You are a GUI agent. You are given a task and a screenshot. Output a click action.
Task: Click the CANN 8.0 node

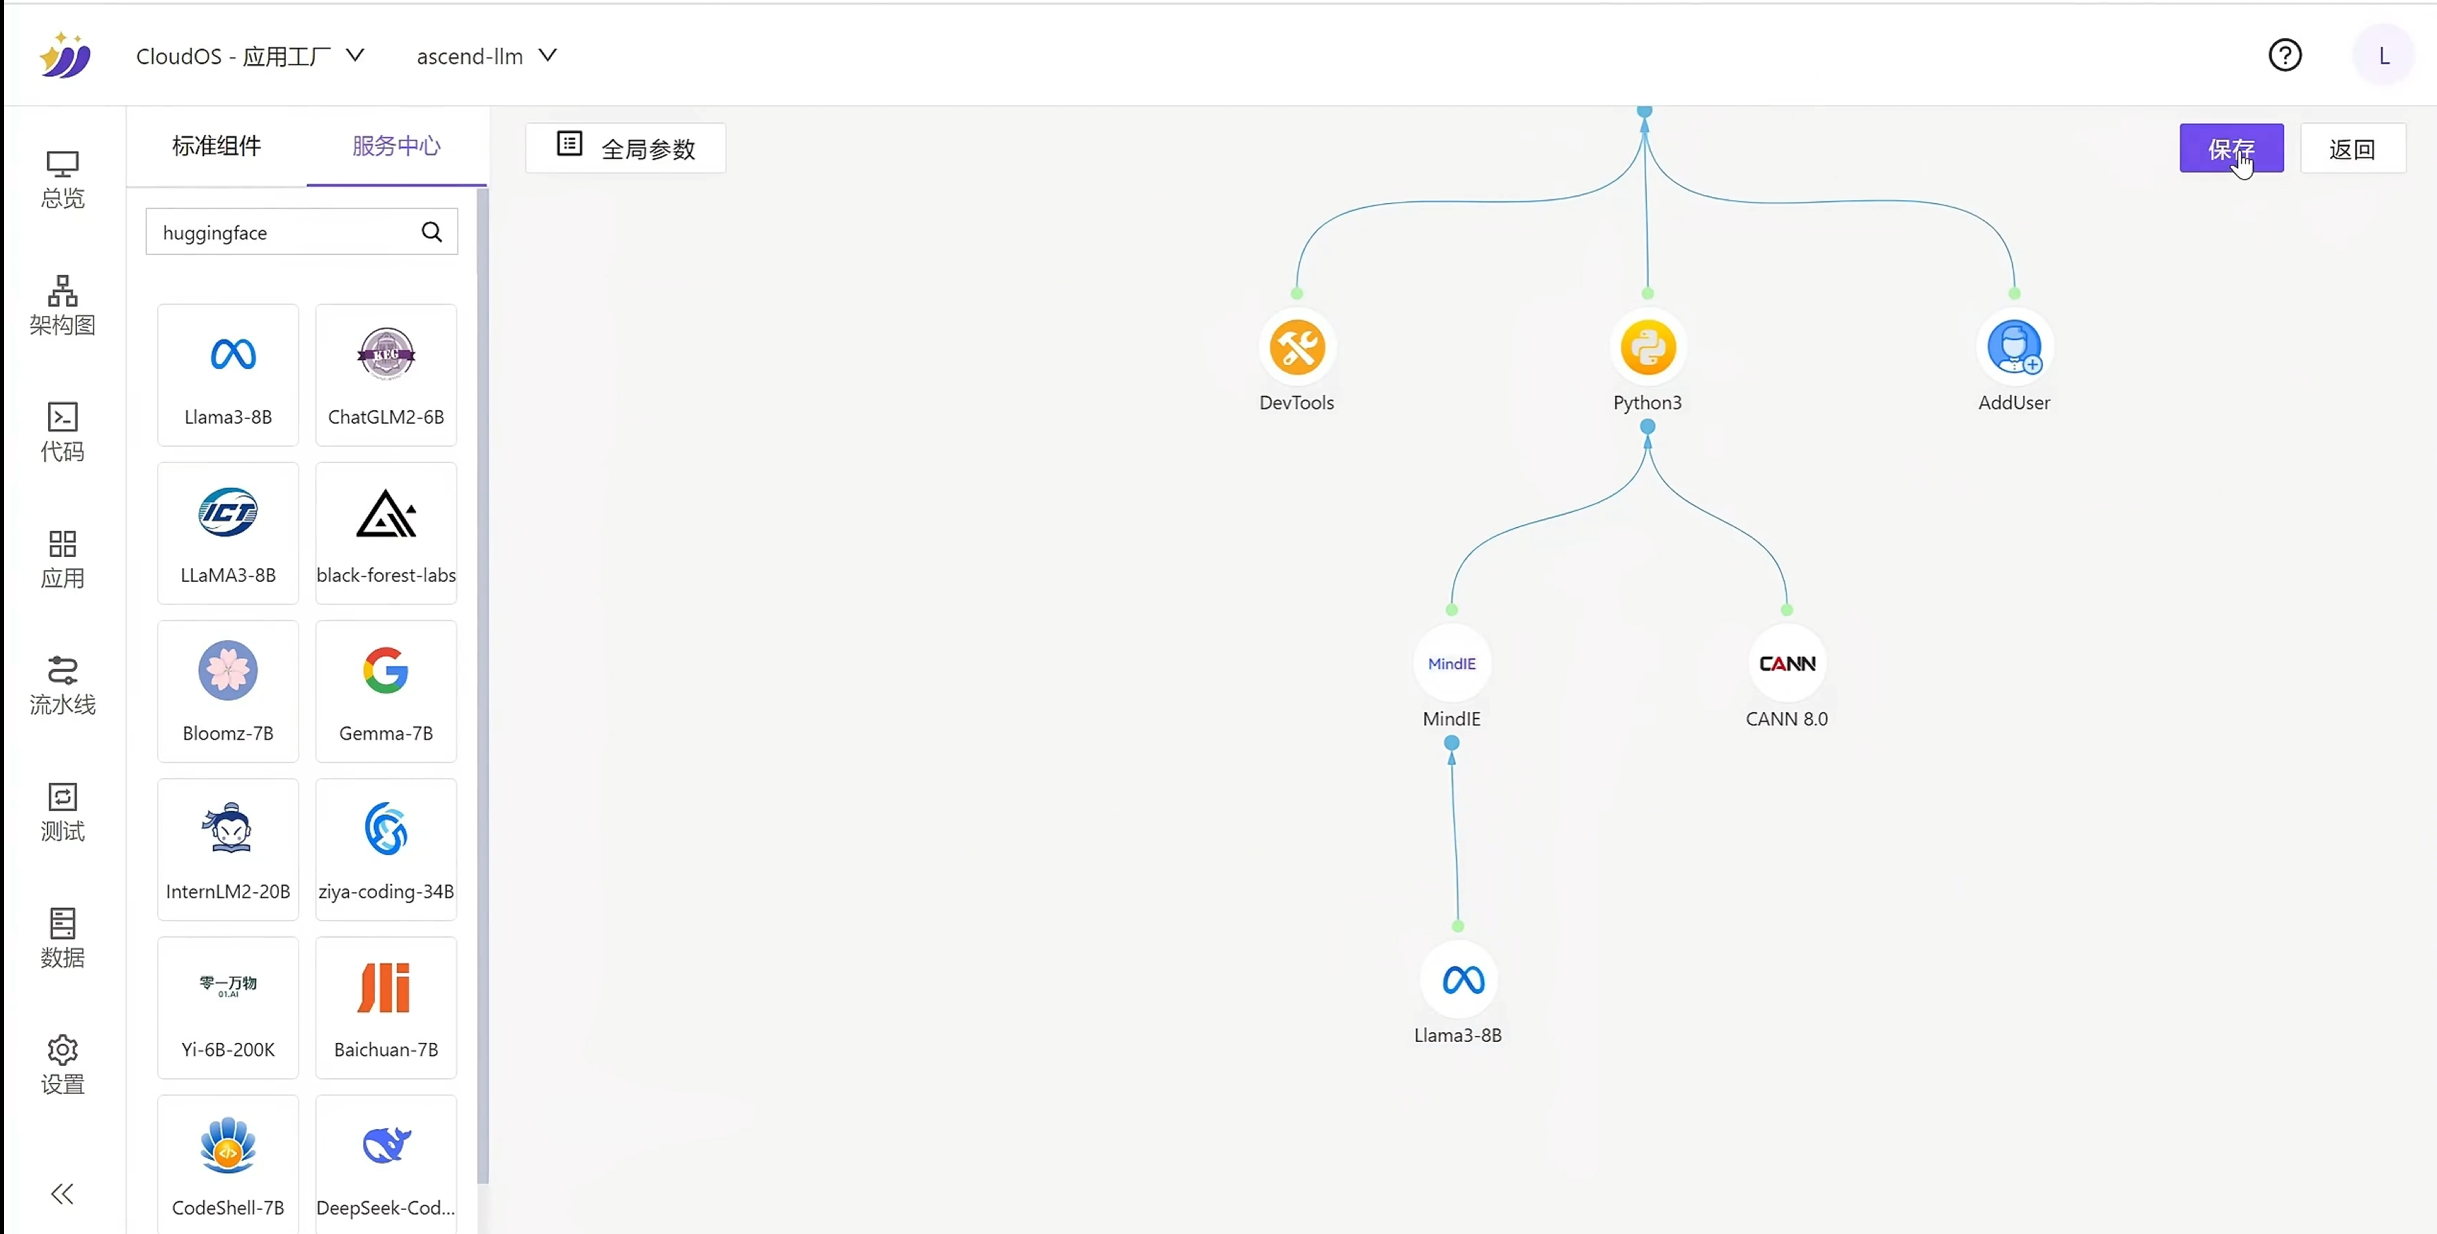(x=1786, y=664)
